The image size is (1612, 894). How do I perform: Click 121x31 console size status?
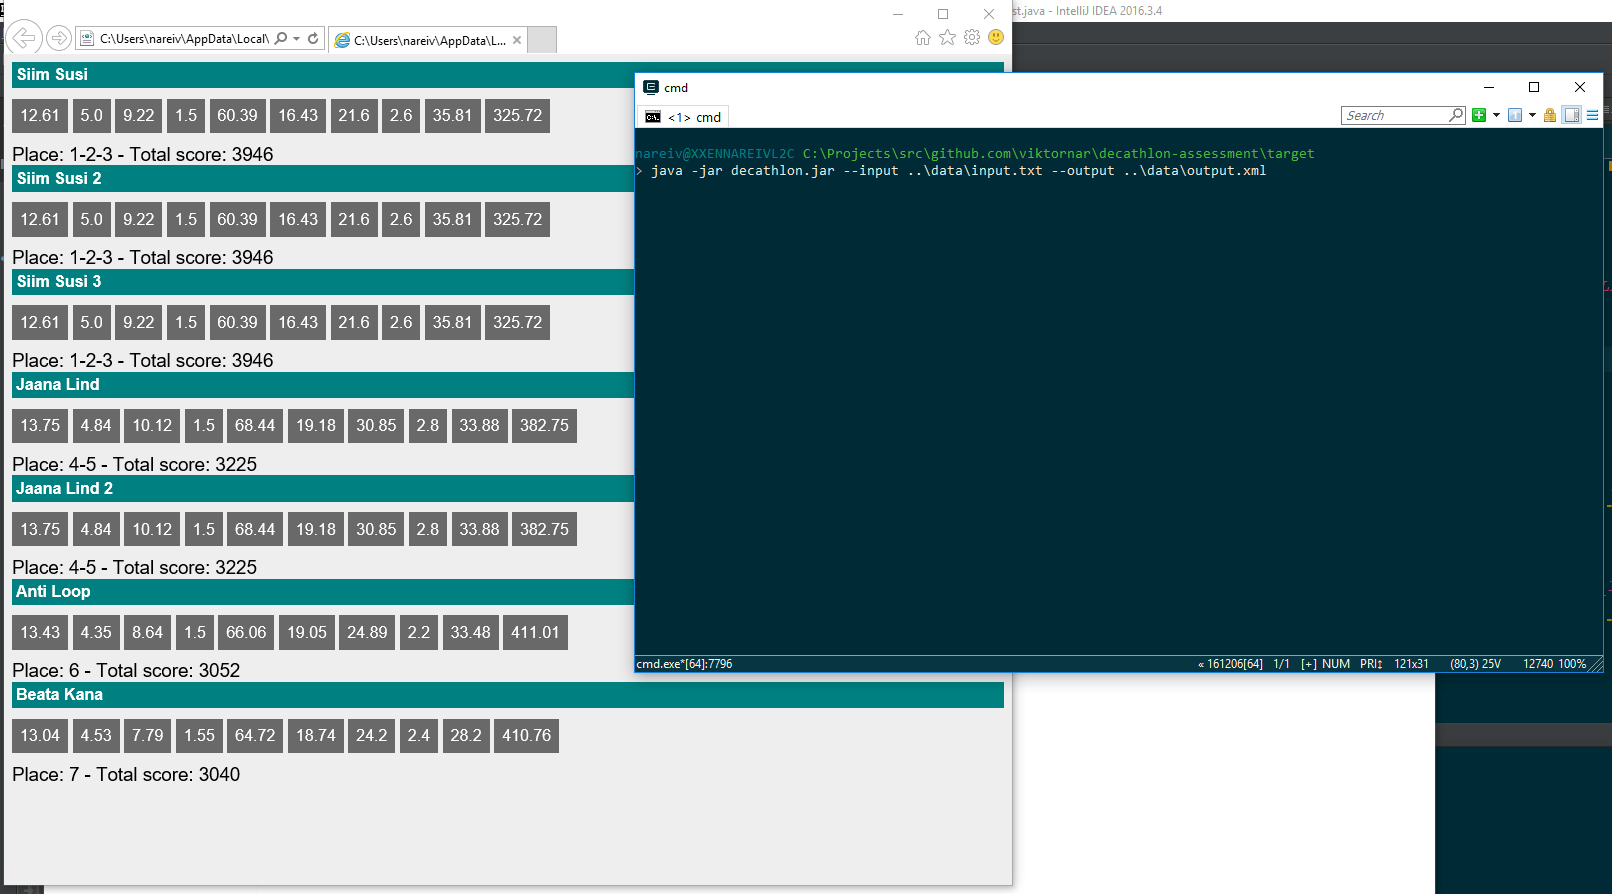(x=1411, y=664)
